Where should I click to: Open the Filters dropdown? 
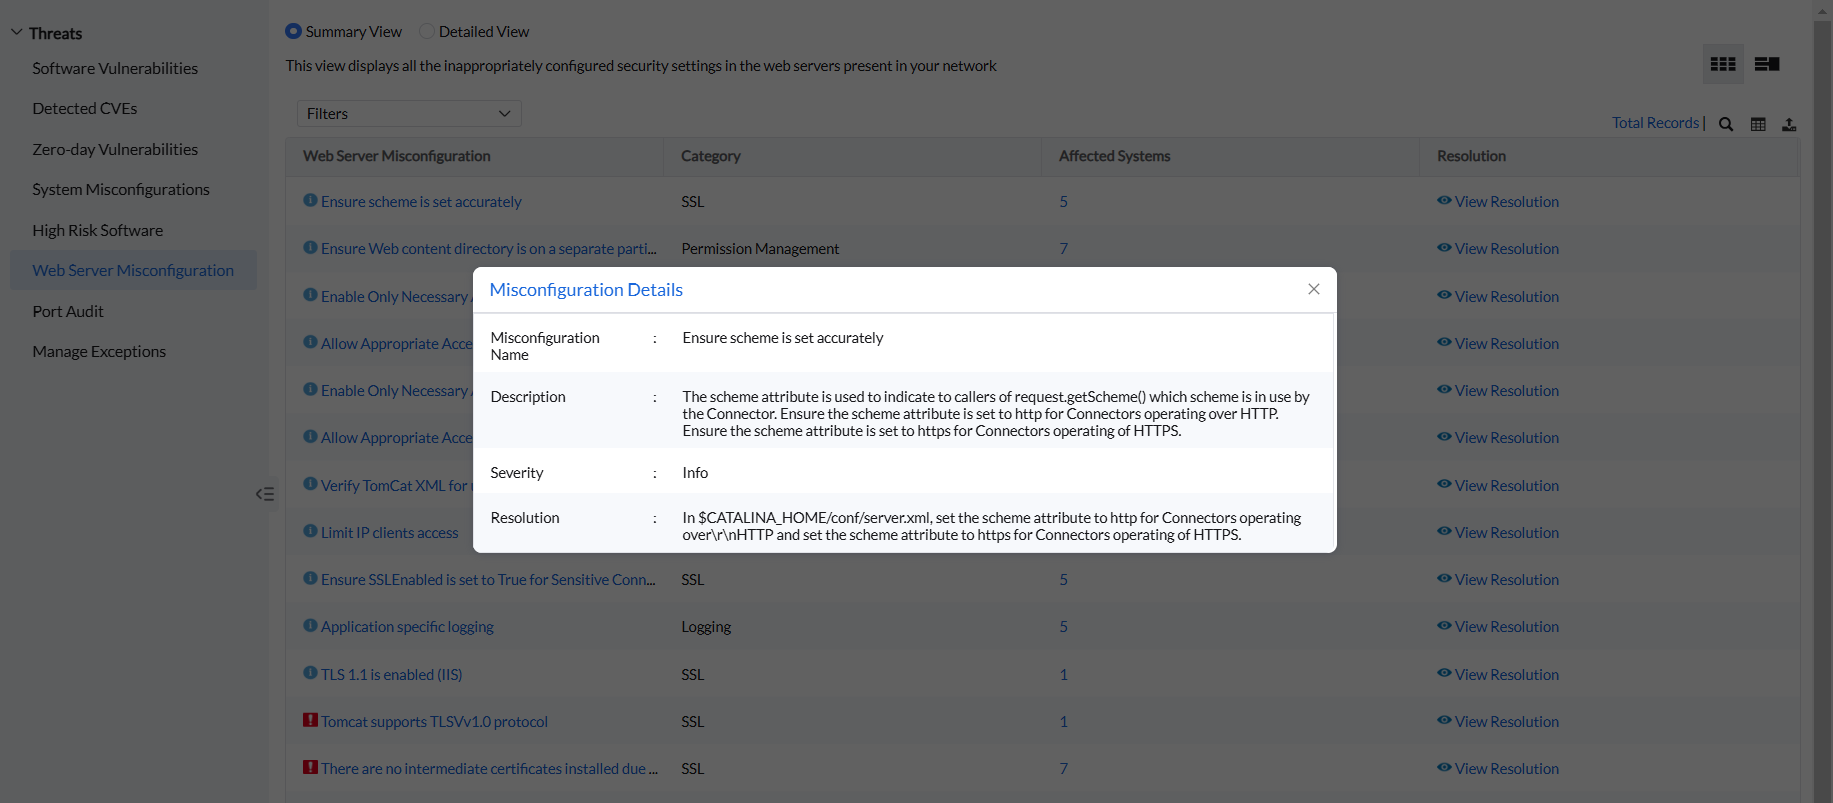coord(409,114)
